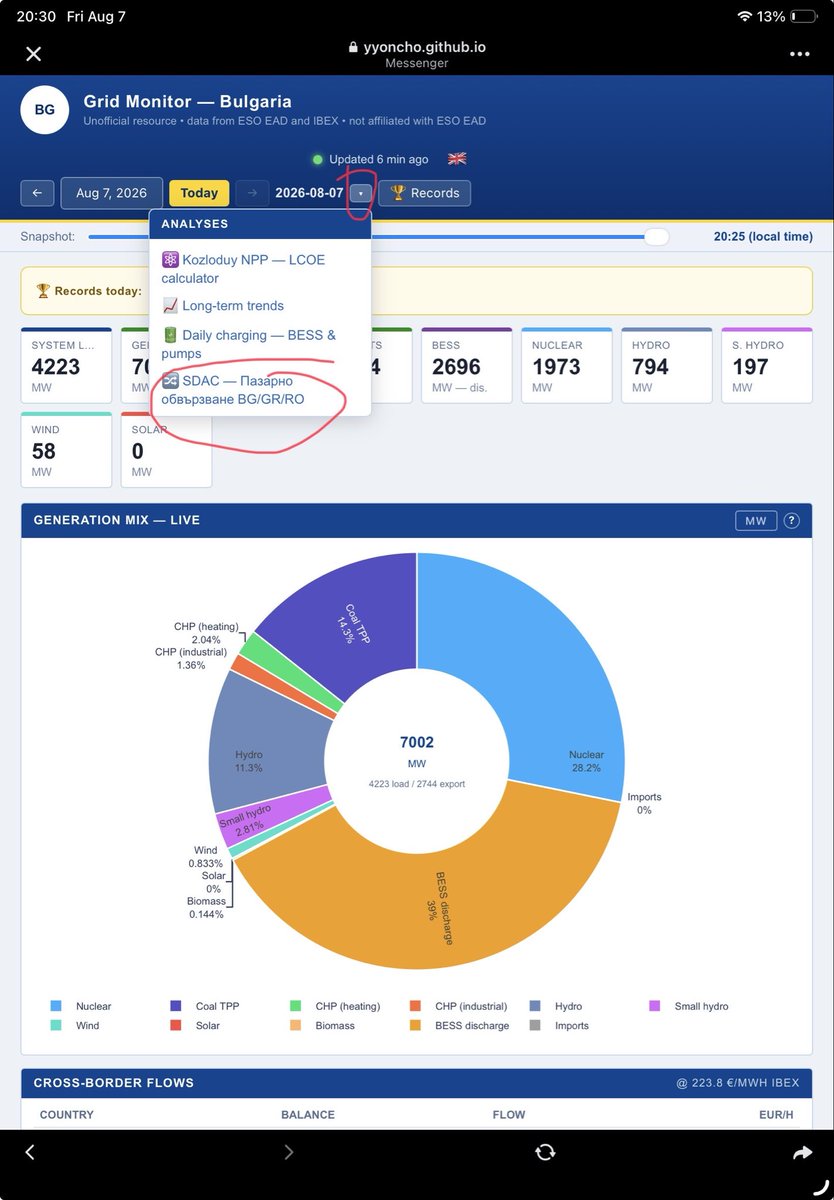Tap the yyoncho.github.io address text
This screenshot has height=1200, width=834.
click(424, 47)
